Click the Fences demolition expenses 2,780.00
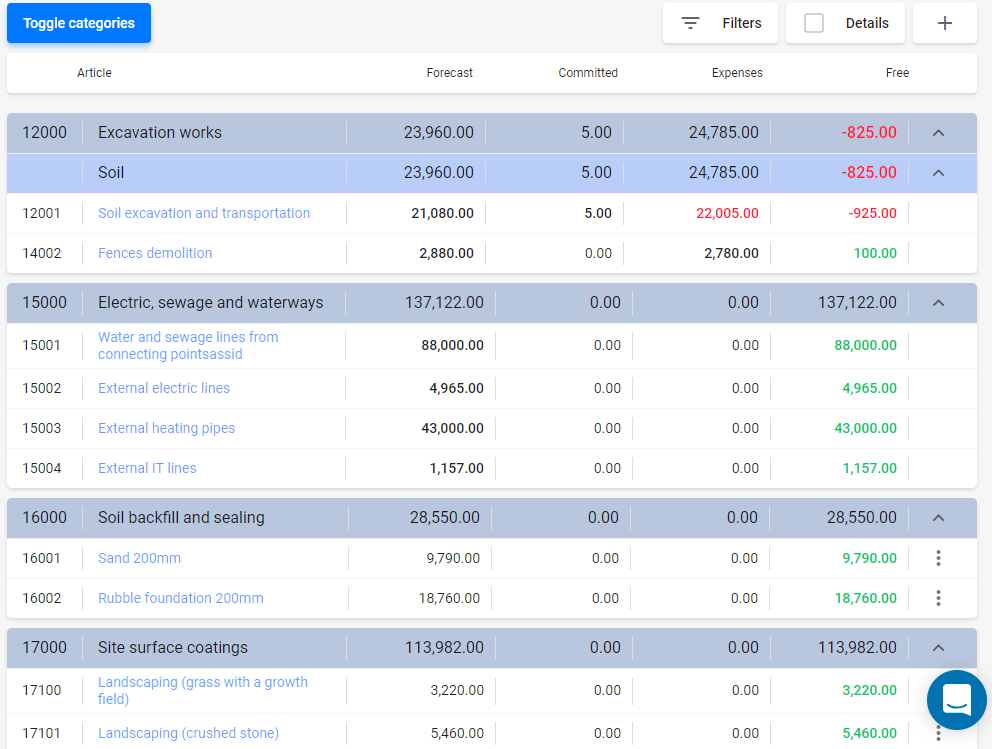The height and width of the screenshot is (749, 992). [x=731, y=253]
